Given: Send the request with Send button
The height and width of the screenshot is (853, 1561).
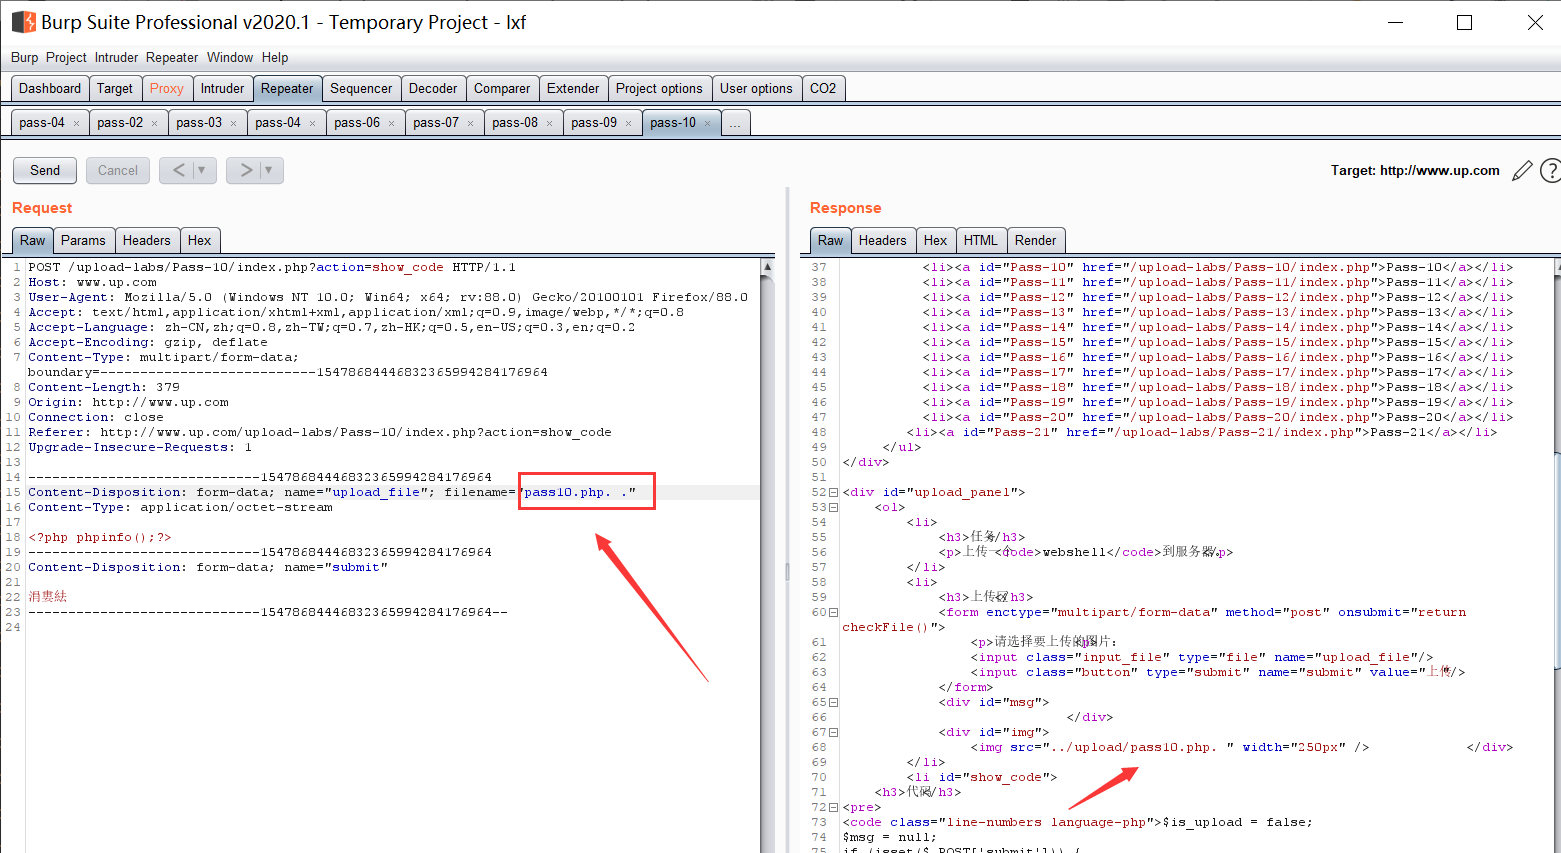Looking at the screenshot, I should (x=45, y=171).
